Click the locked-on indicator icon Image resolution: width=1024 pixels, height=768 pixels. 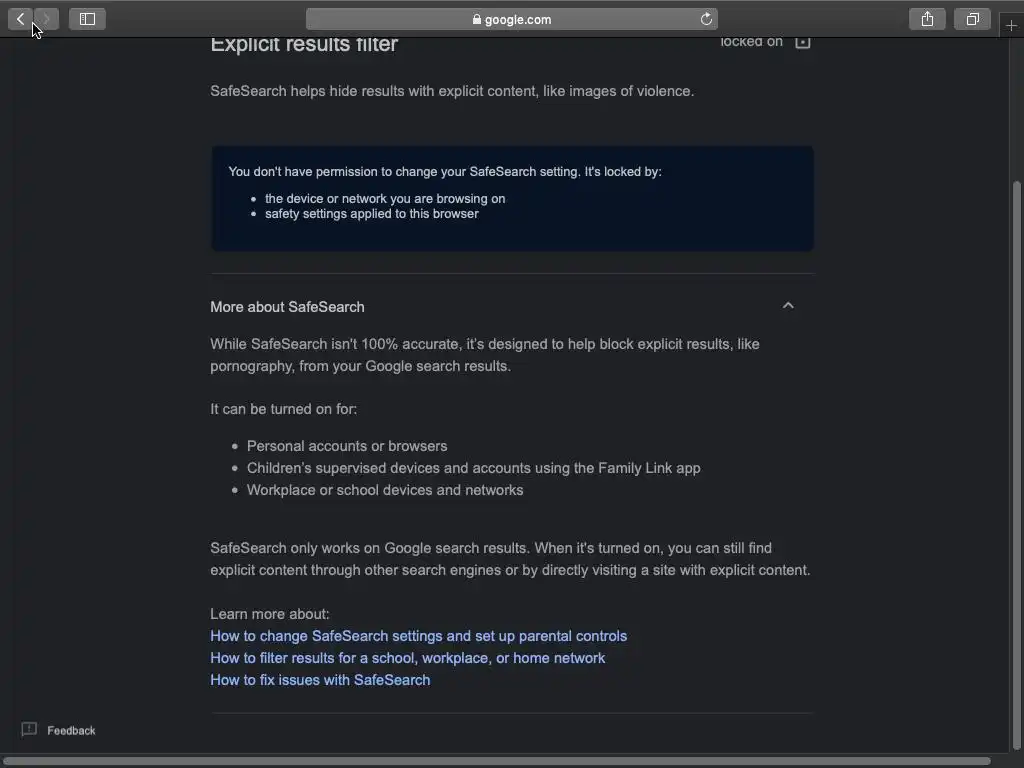(803, 42)
